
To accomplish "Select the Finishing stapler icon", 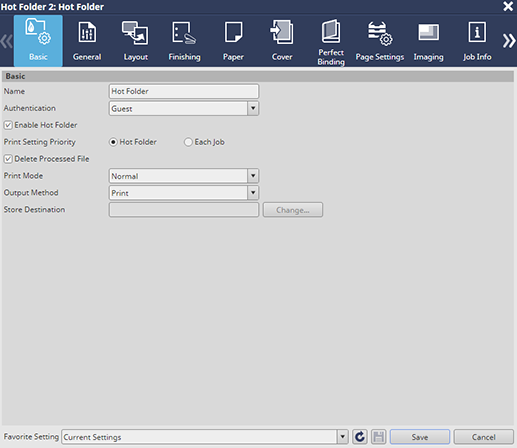I will pyautogui.click(x=184, y=33).
